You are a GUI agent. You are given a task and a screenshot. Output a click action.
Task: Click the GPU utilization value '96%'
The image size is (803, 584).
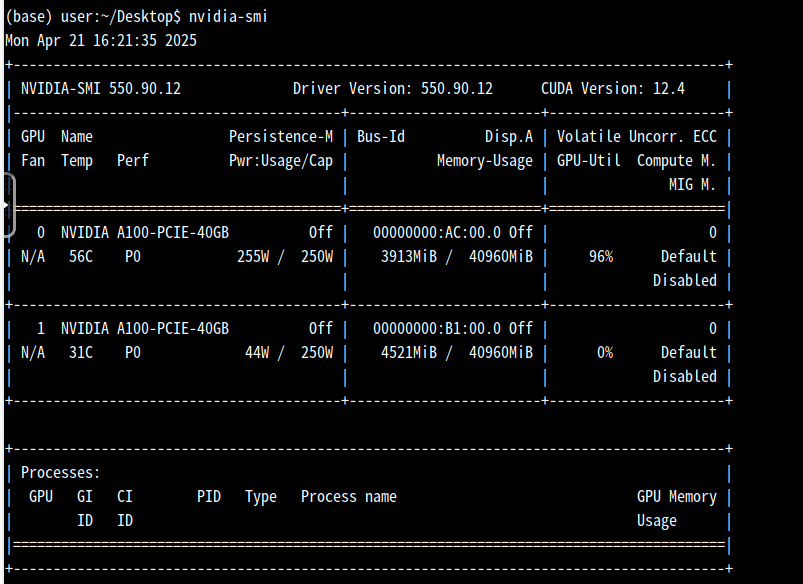click(x=601, y=257)
